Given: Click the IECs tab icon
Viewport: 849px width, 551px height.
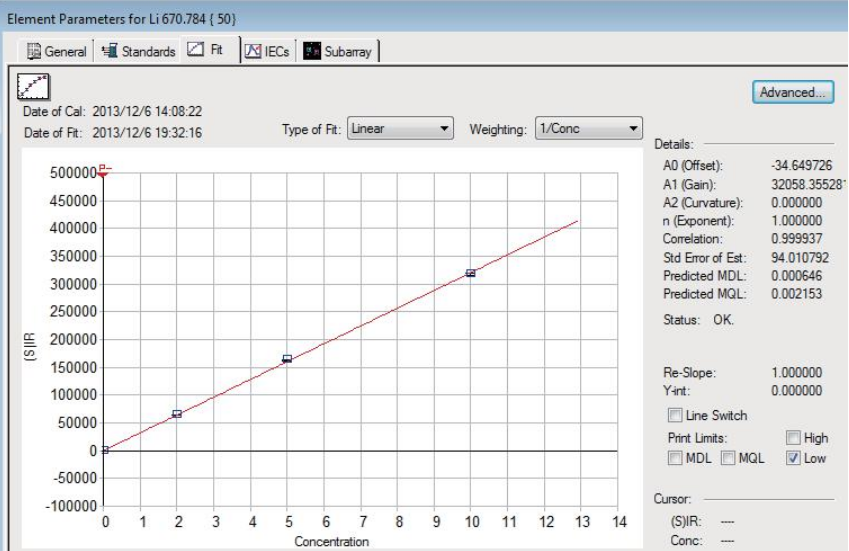Looking at the screenshot, I should coord(254,51).
